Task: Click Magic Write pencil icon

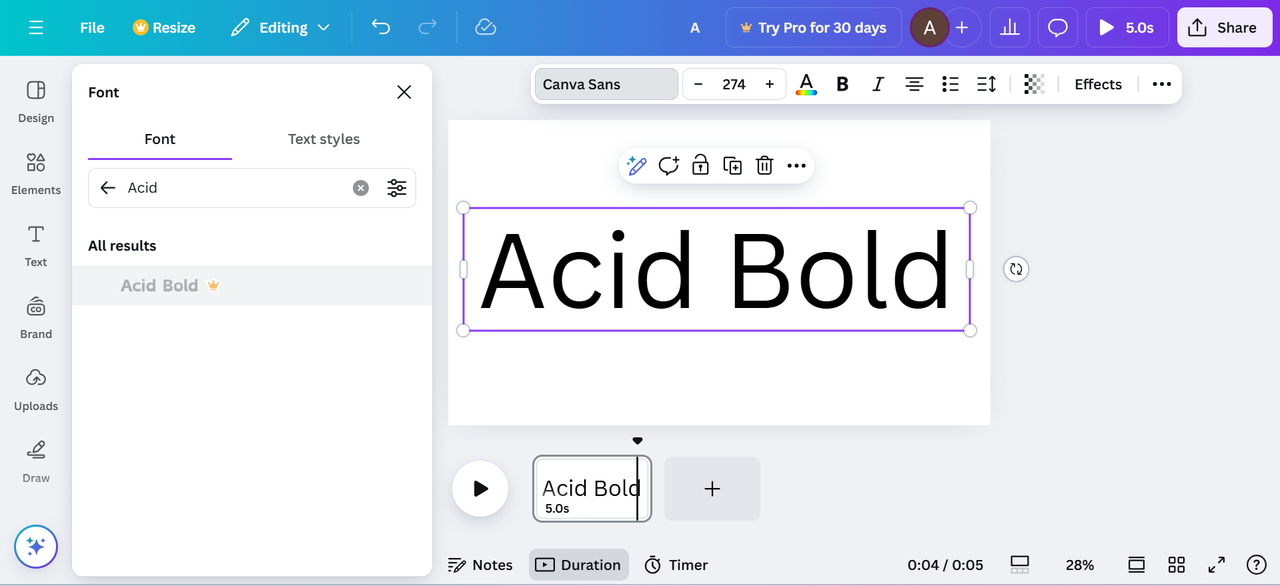Action: tap(637, 166)
